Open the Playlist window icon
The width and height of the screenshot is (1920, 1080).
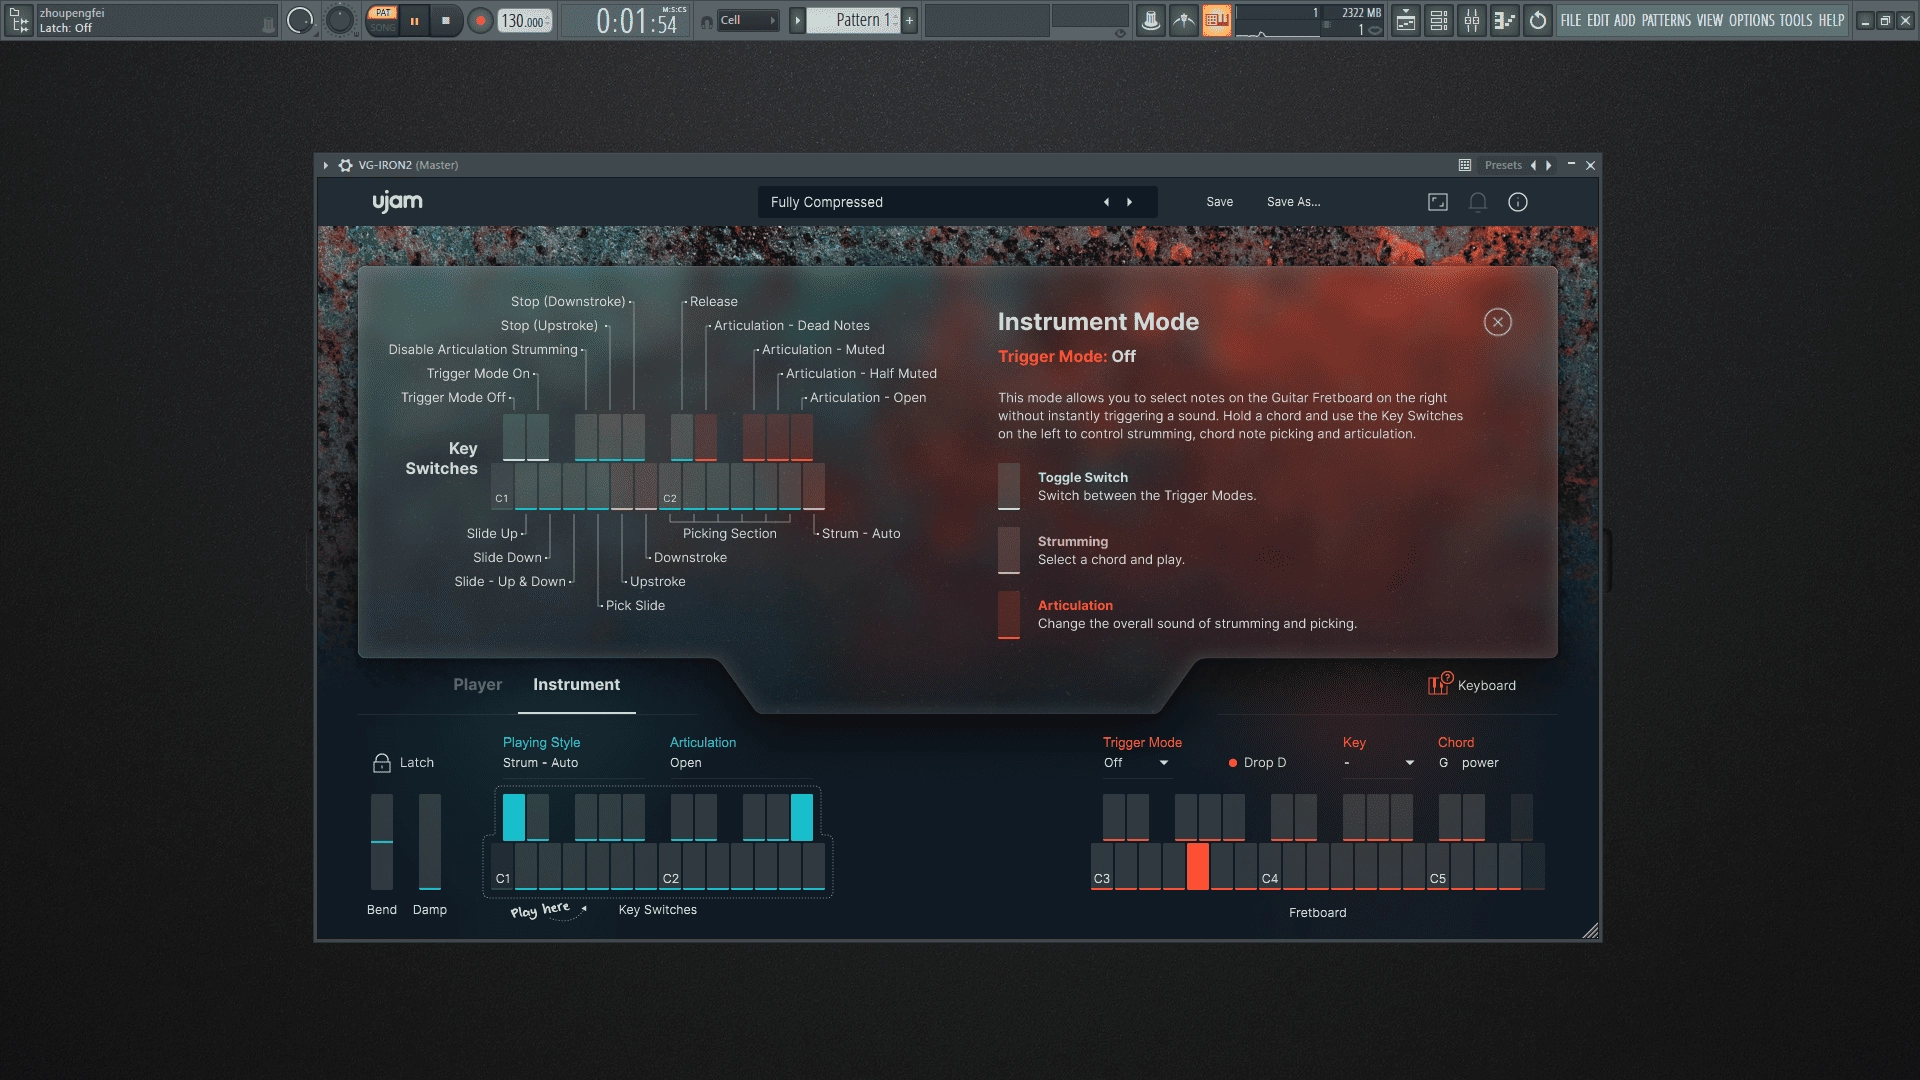1406,20
